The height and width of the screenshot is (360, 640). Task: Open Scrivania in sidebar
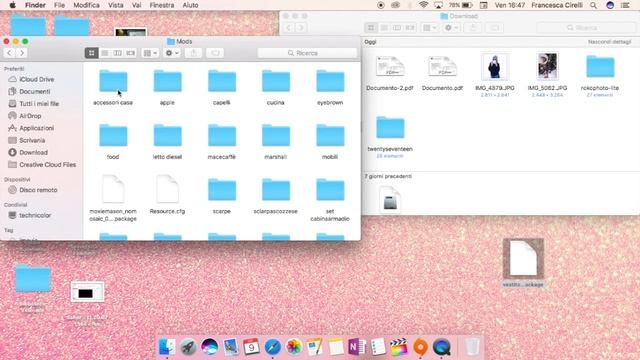[32, 140]
